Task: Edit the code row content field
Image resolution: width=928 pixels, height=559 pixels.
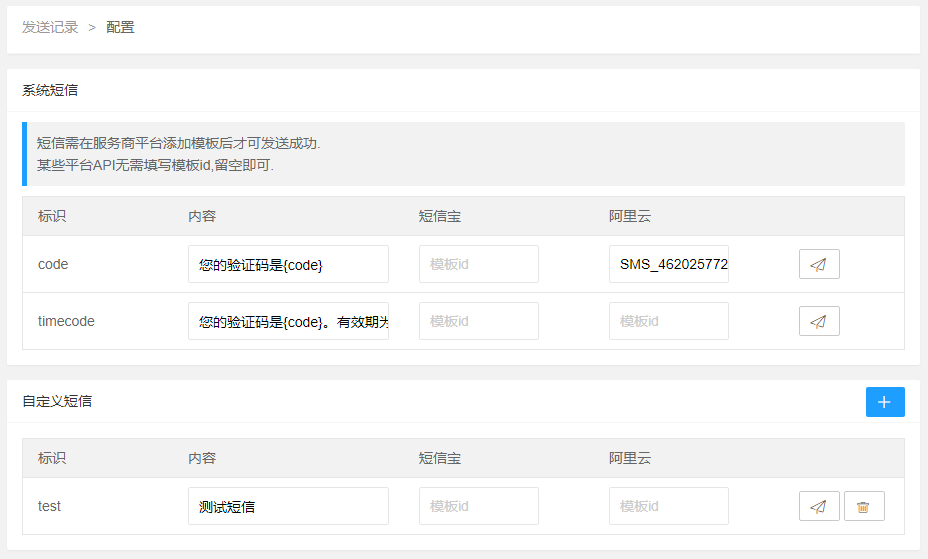Action: tap(288, 264)
